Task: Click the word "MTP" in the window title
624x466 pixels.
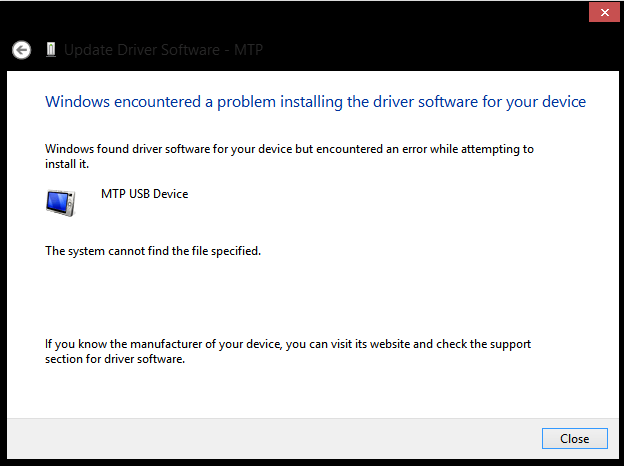Action: [x=248, y=49]
